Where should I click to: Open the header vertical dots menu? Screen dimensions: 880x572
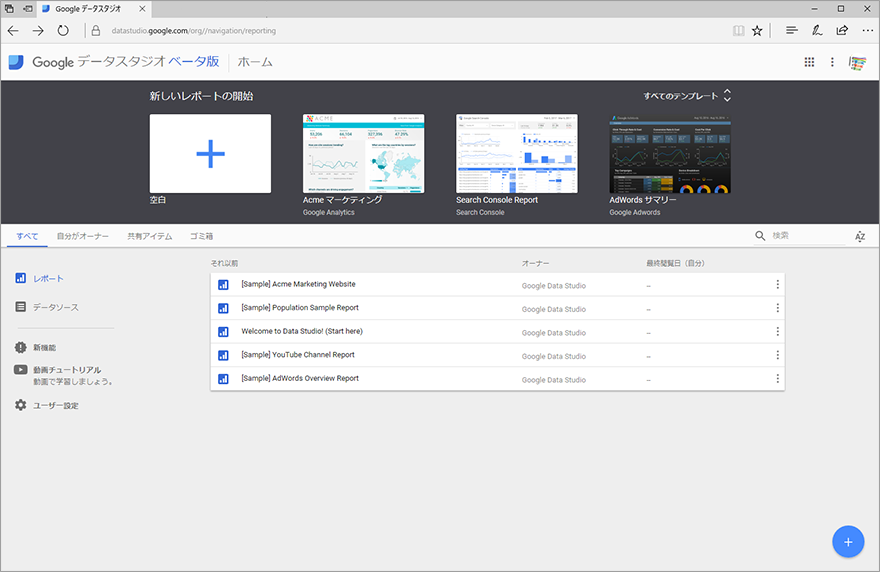click(832, 62)
